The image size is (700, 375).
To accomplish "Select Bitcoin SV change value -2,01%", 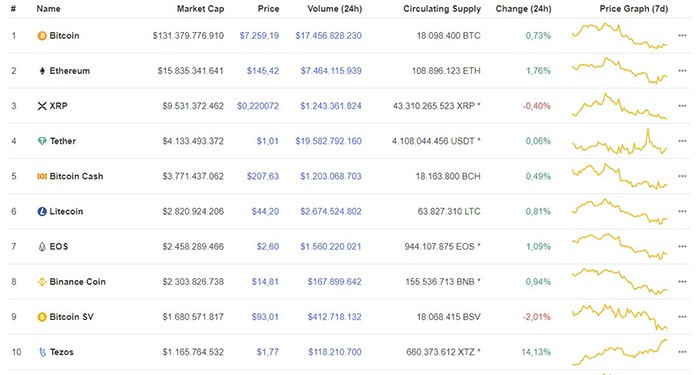I will (537, 317).
